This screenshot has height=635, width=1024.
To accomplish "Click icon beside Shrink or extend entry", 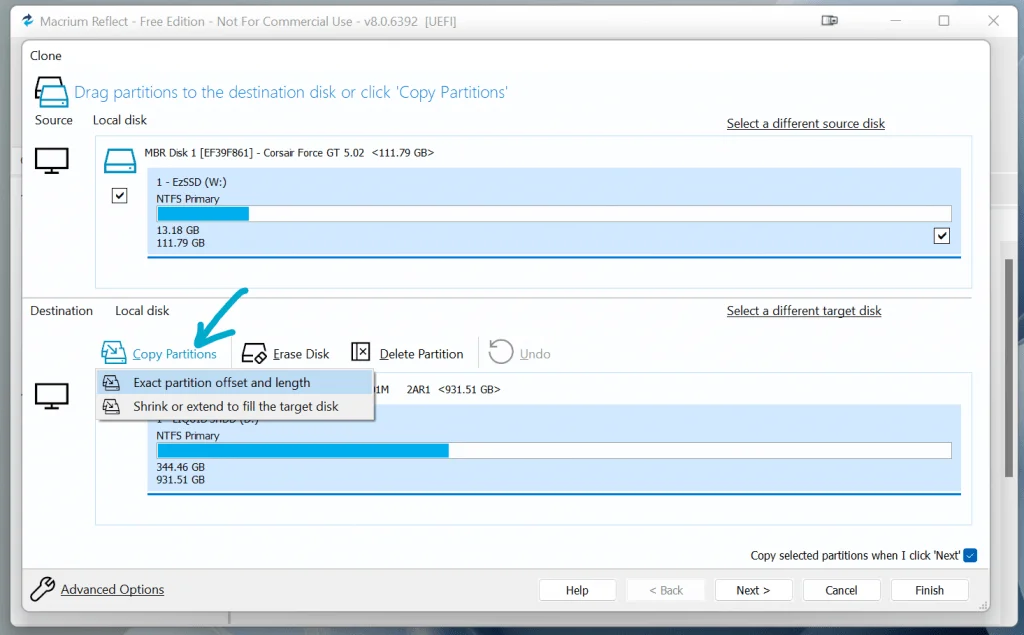I will click(x=112, y=406).
